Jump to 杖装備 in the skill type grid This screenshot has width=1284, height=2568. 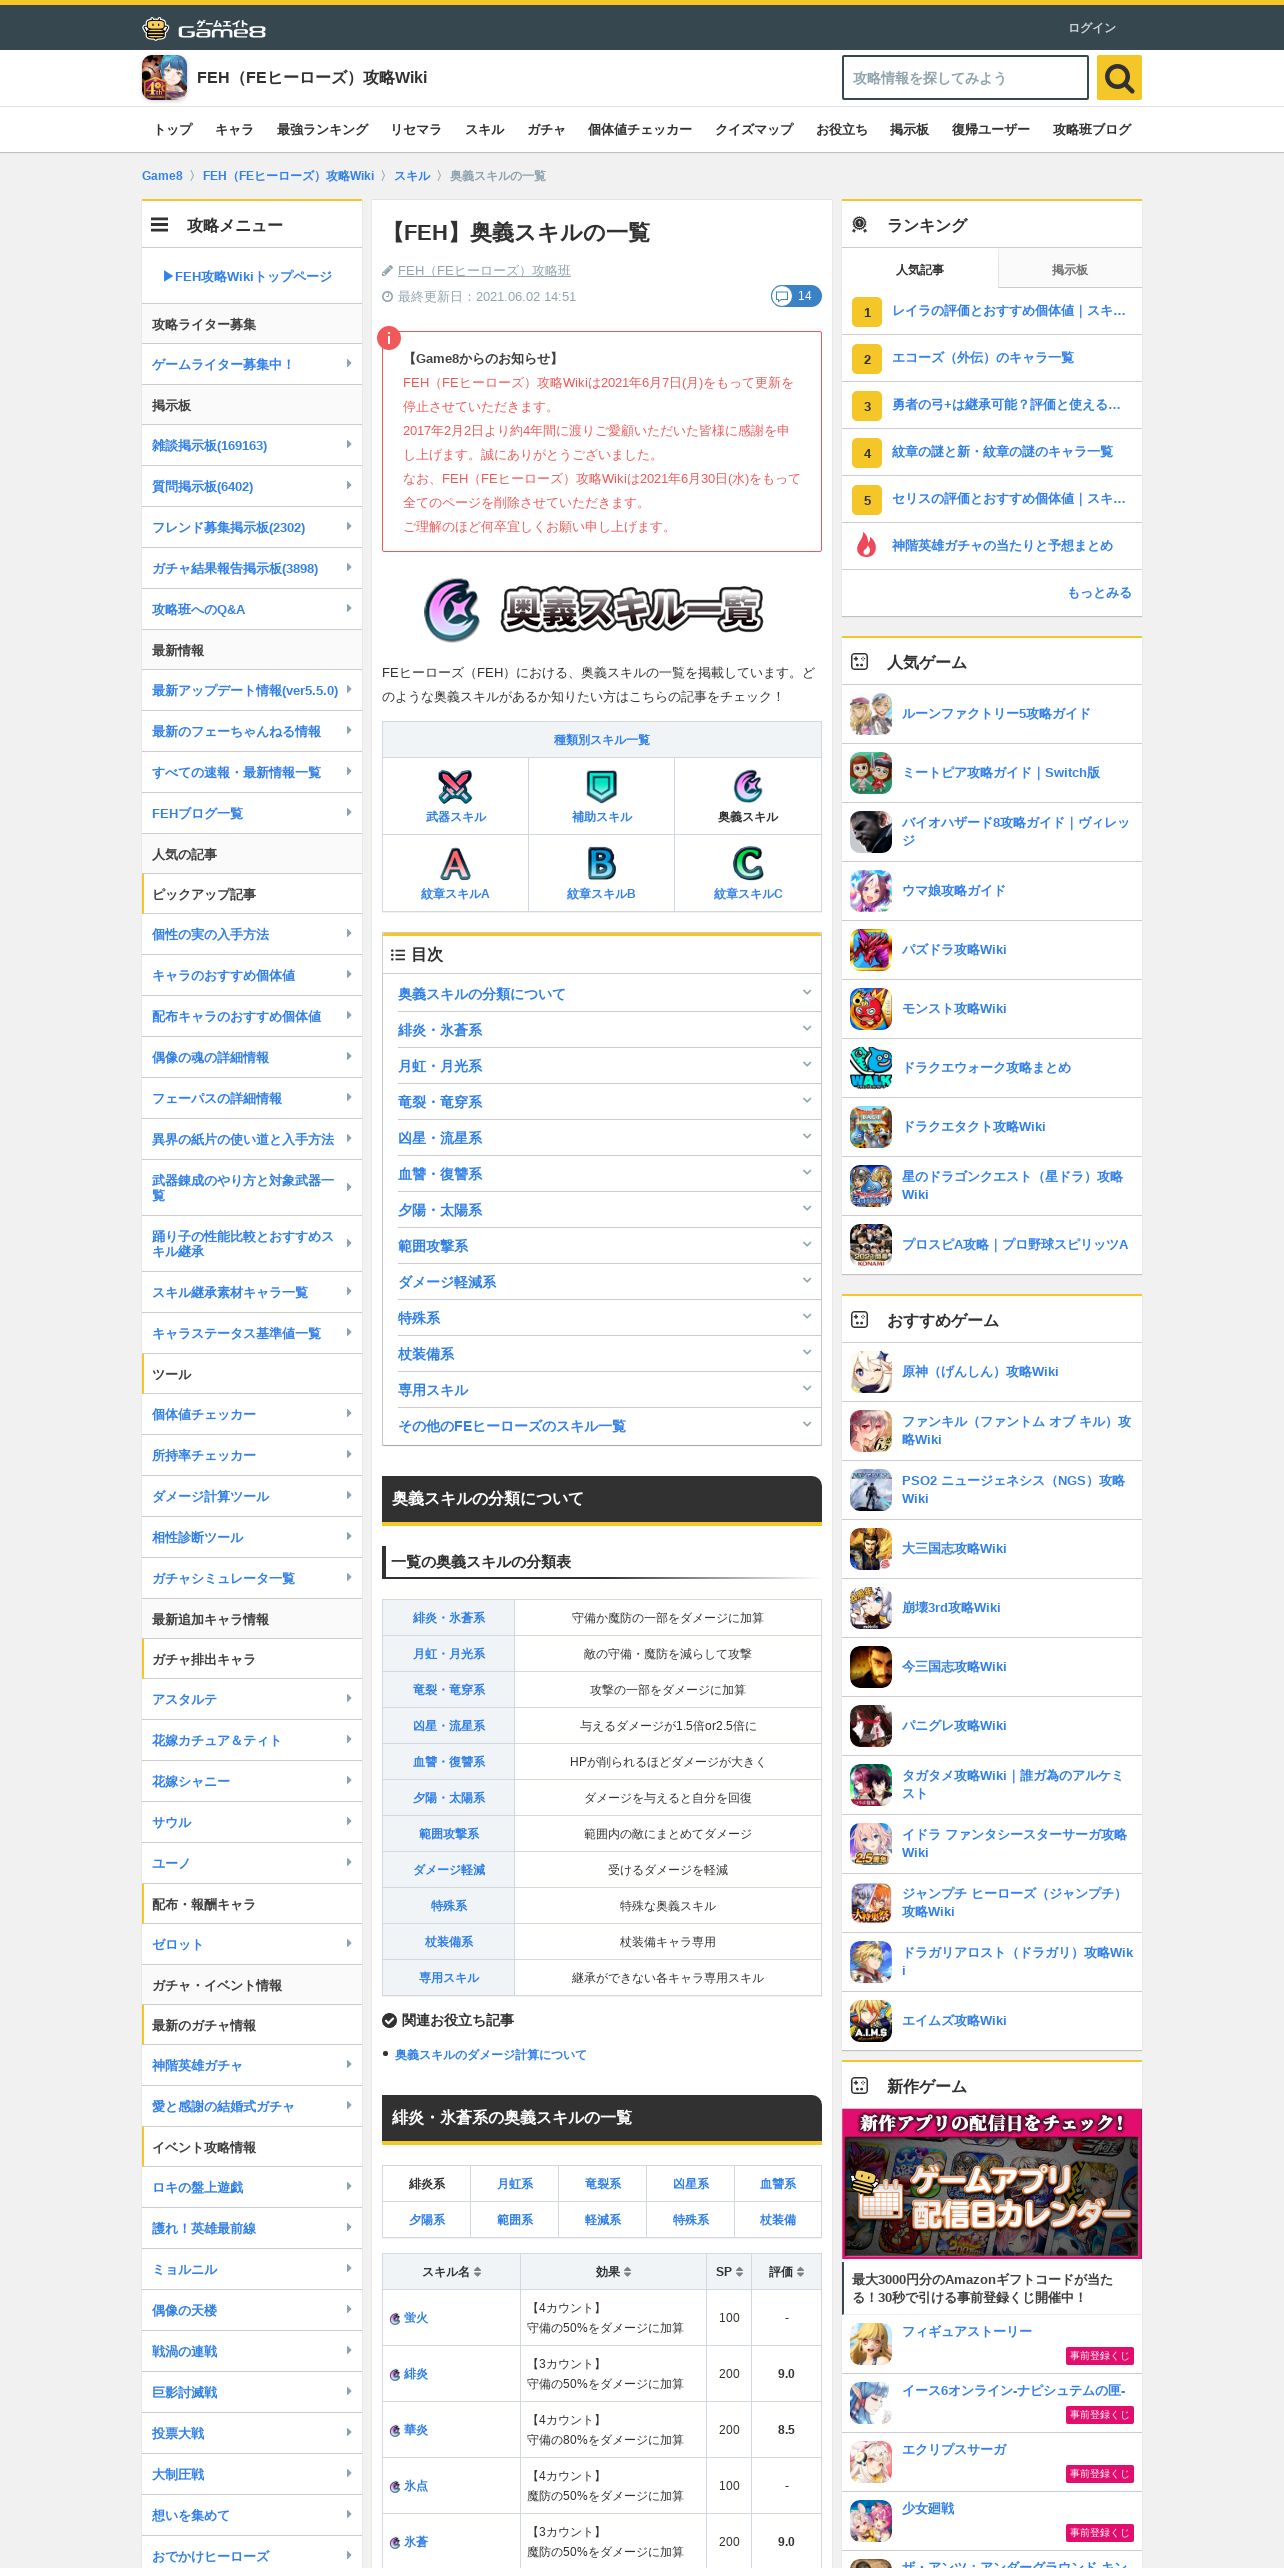[778, 2219]
